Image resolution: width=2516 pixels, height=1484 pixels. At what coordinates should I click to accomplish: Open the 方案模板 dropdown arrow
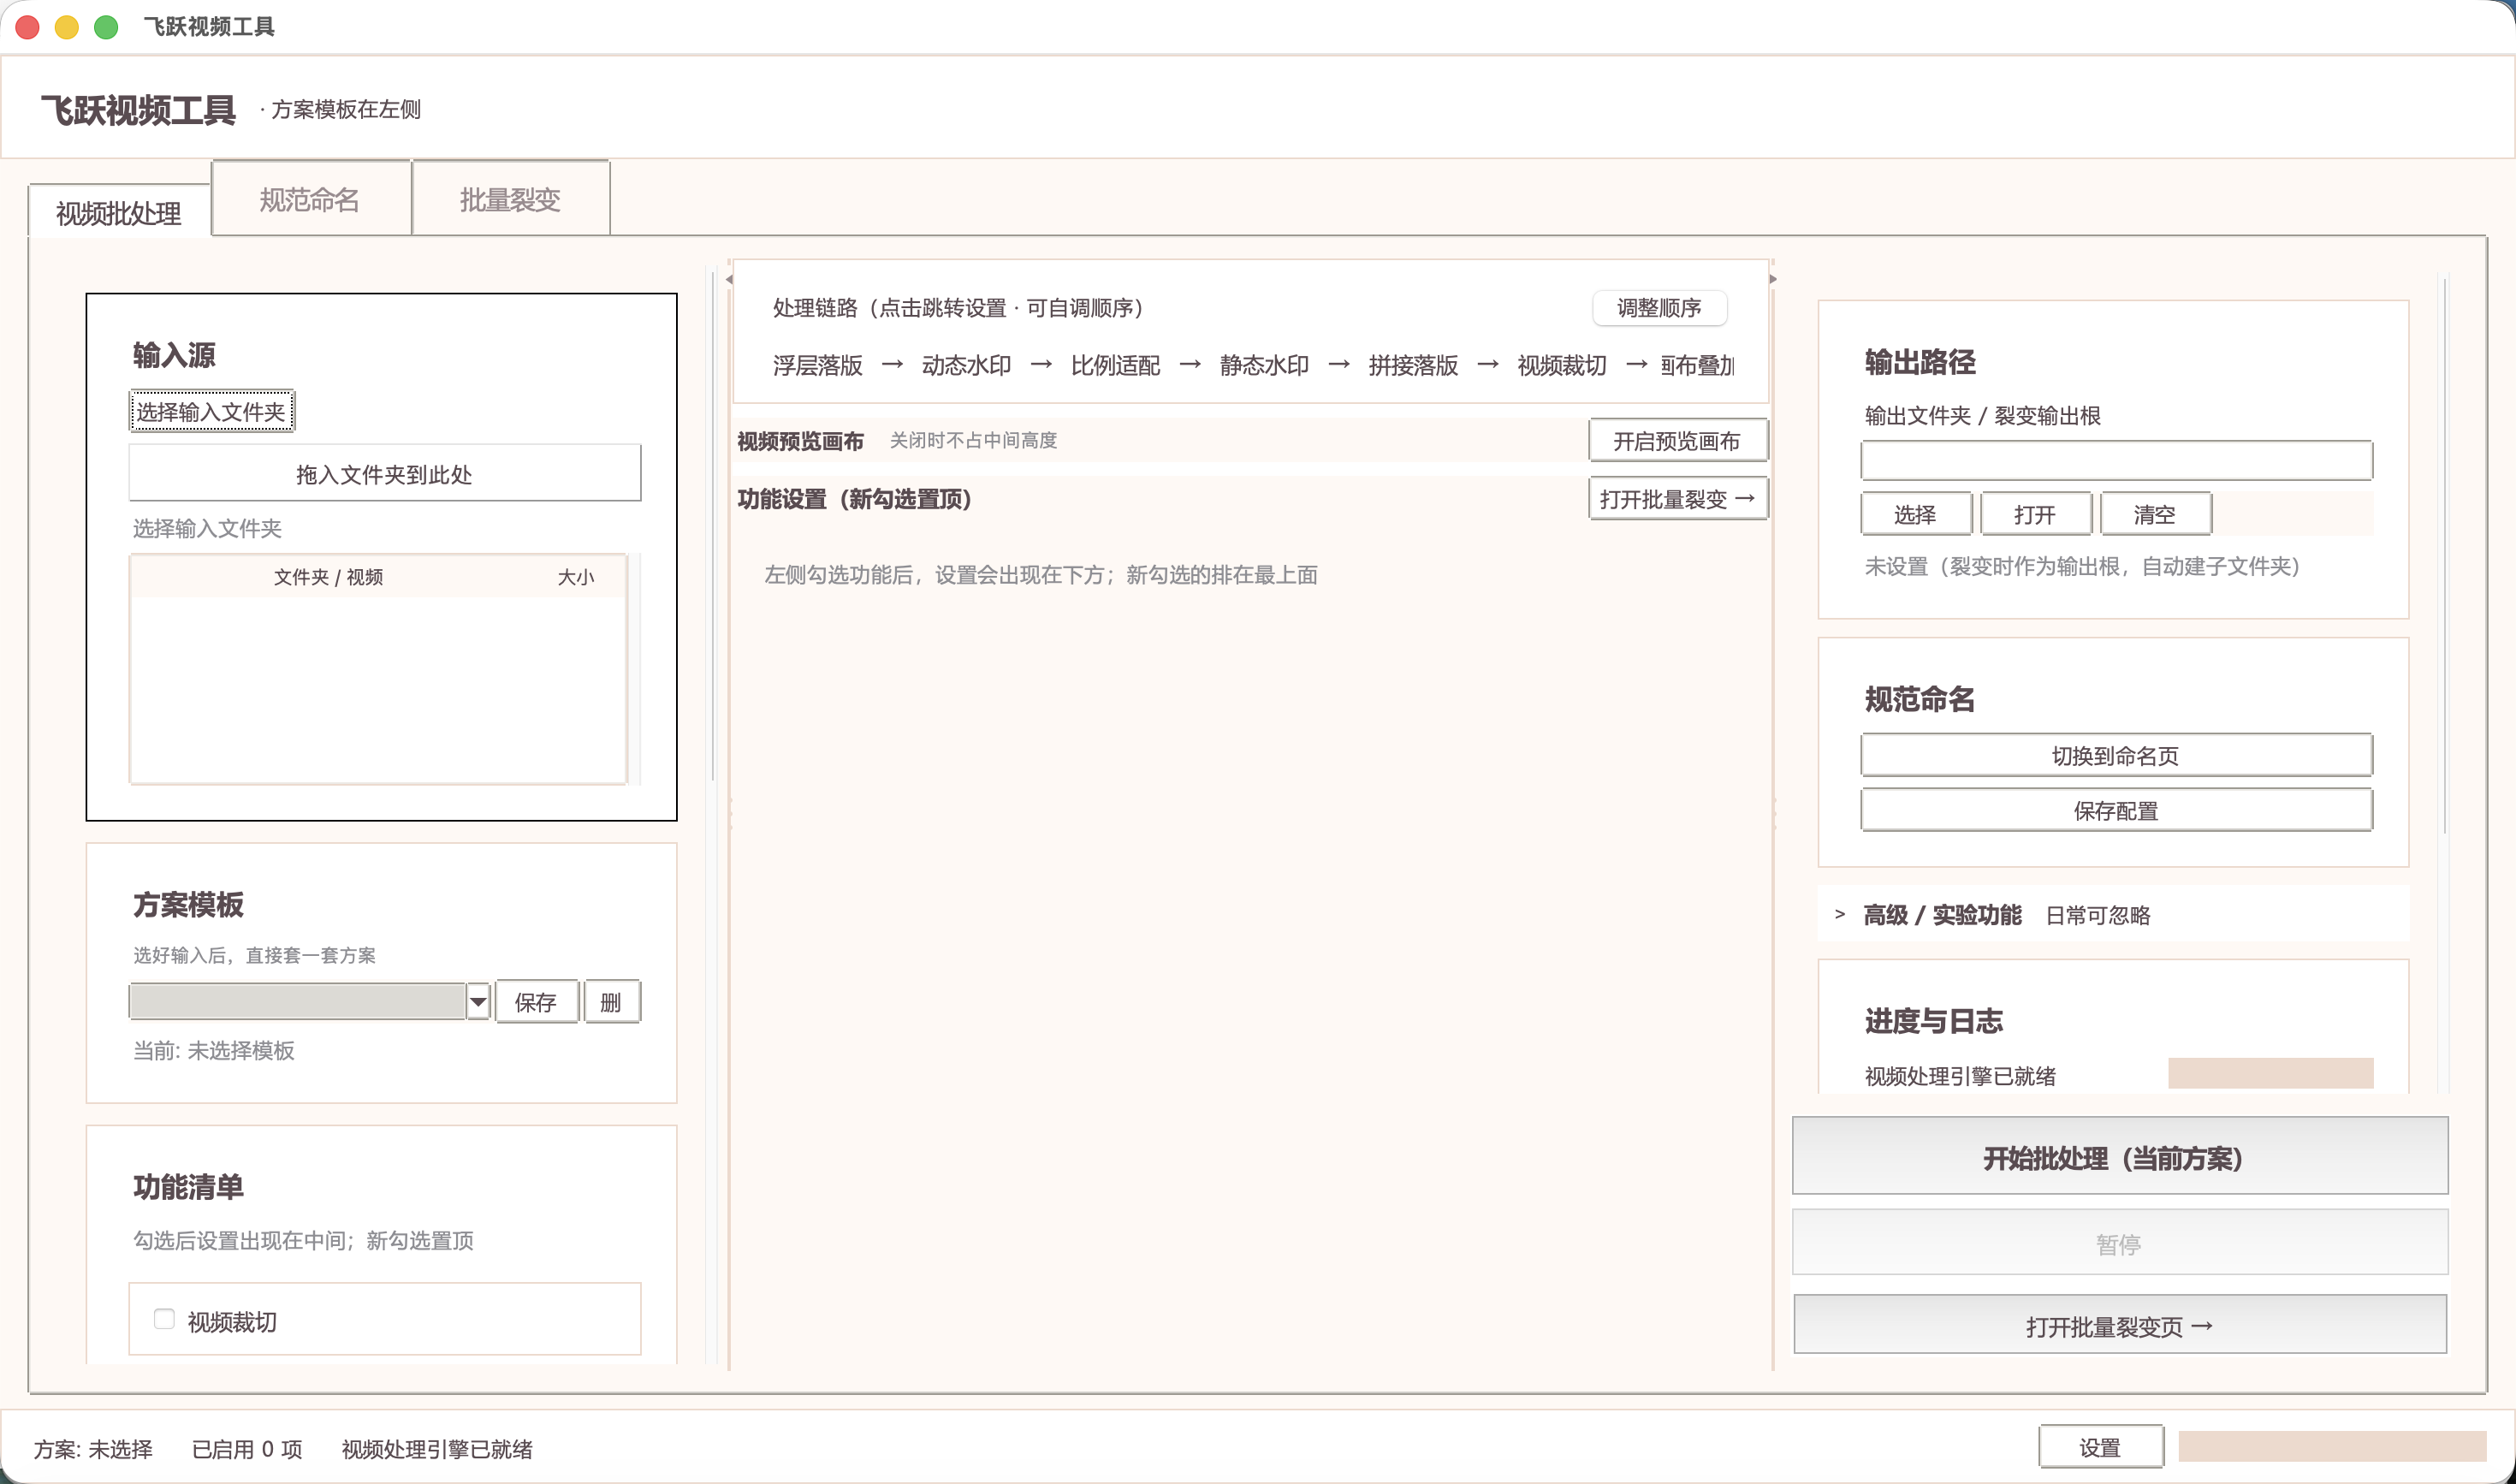478,1001
